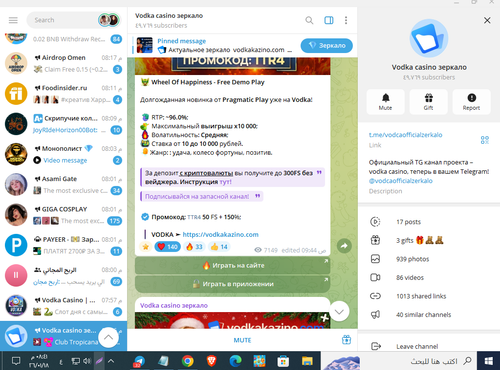
Task: Open the Vodka Casino | ... chat
Action: (x=63, y=306)
